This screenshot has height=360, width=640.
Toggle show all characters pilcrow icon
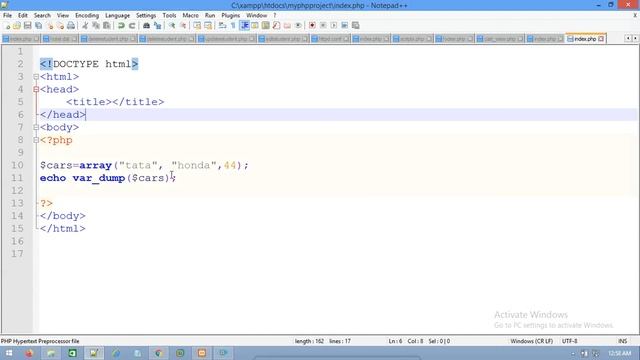[x=233, y=26]
